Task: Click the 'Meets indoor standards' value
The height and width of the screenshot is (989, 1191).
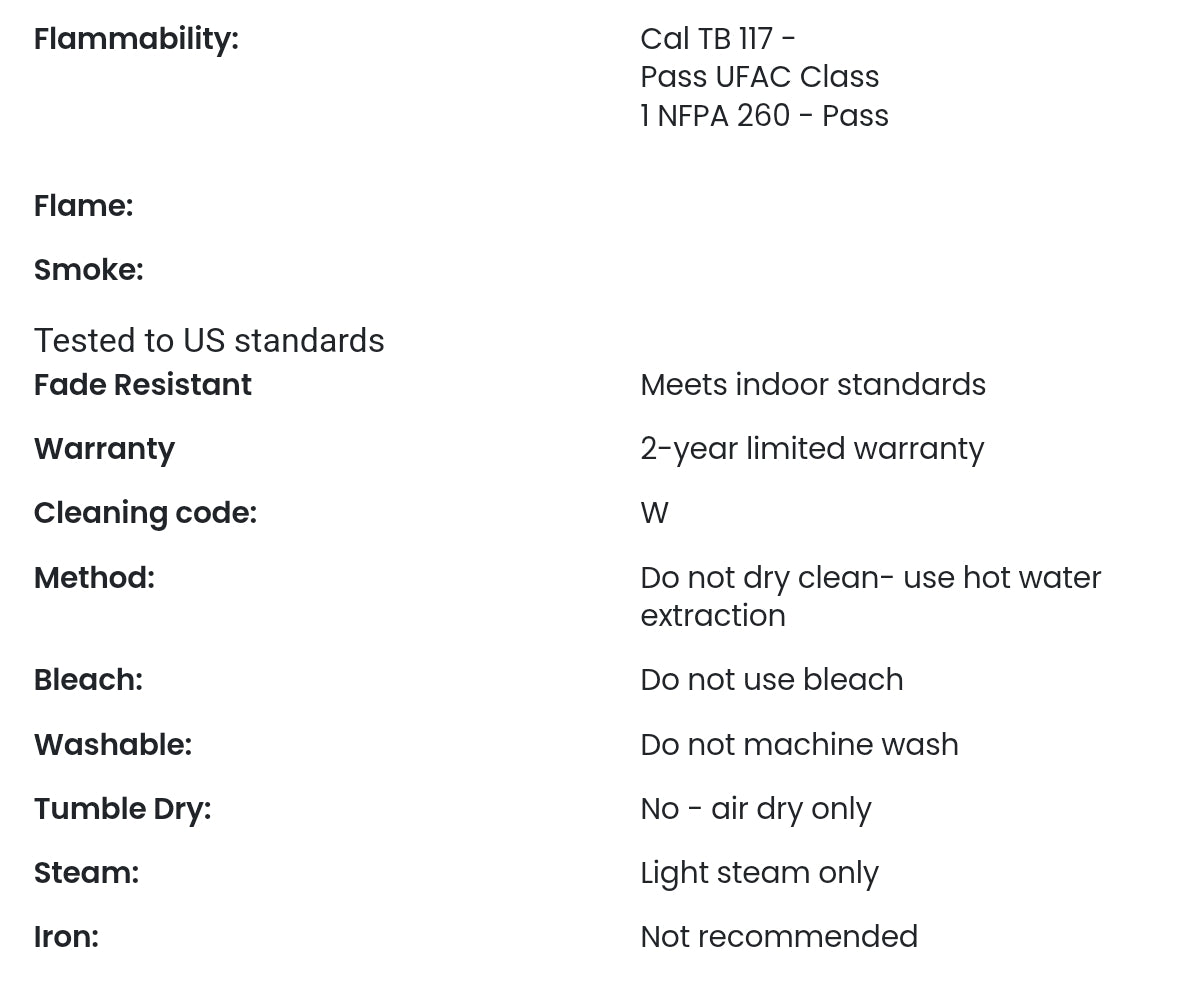Action: 812,385
